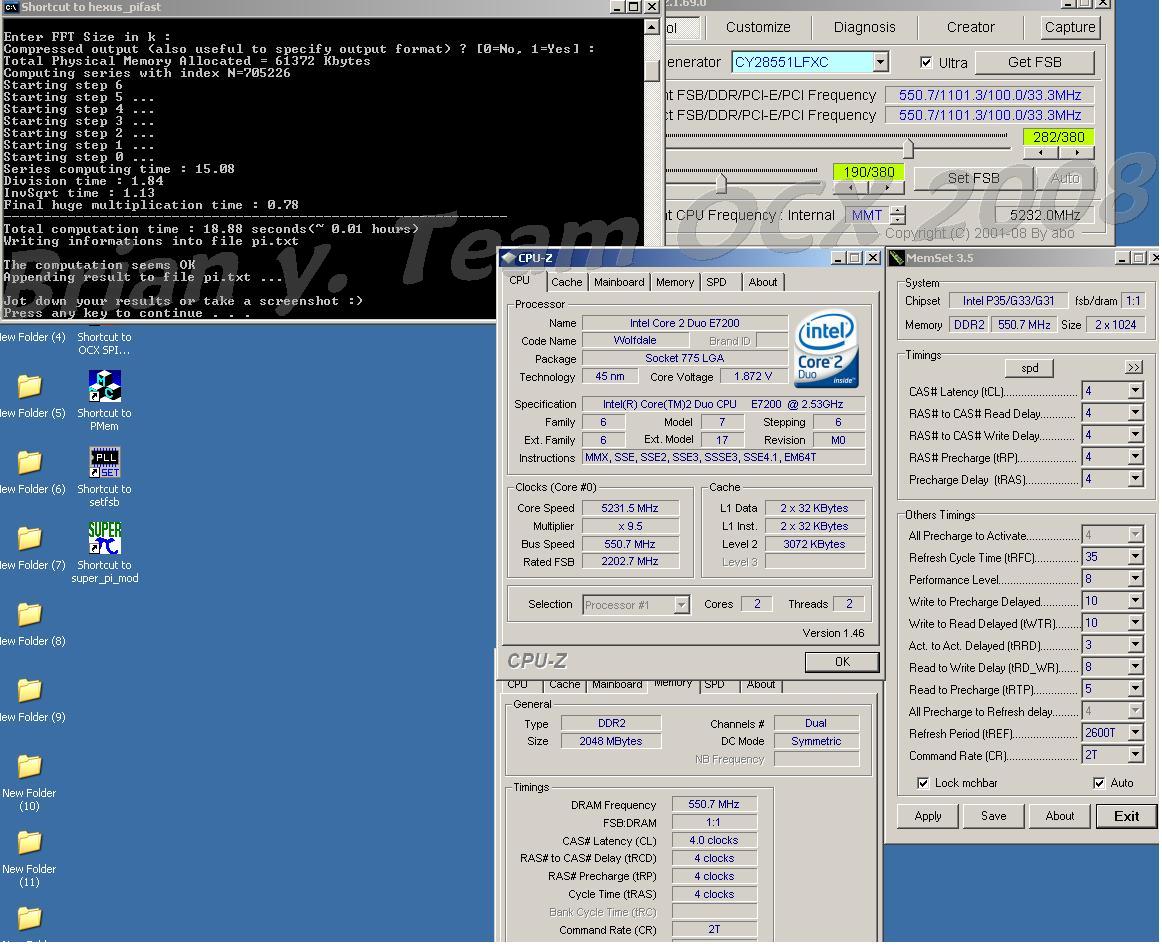Expand RAS# to CAS# Read Delay dropdown
Viewport: 1162px width, 948px height.
click(1135, 413)
